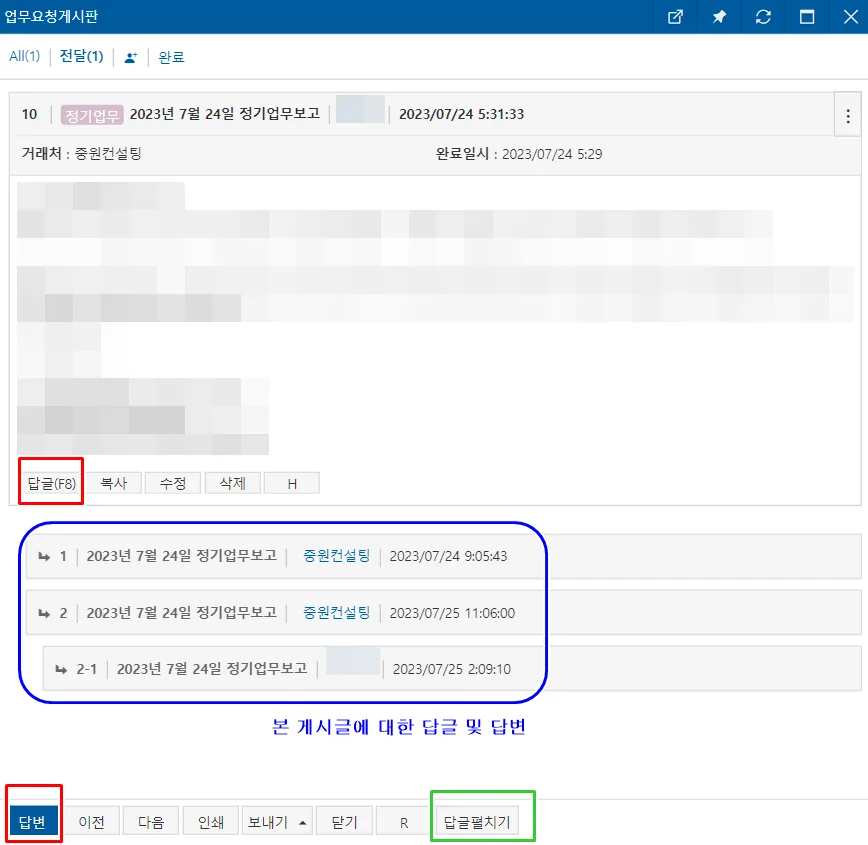Image resolution: width=868 pixels, height=845 pixels.
Task: Click the 인쇄 print button
Action: (211, 821)
